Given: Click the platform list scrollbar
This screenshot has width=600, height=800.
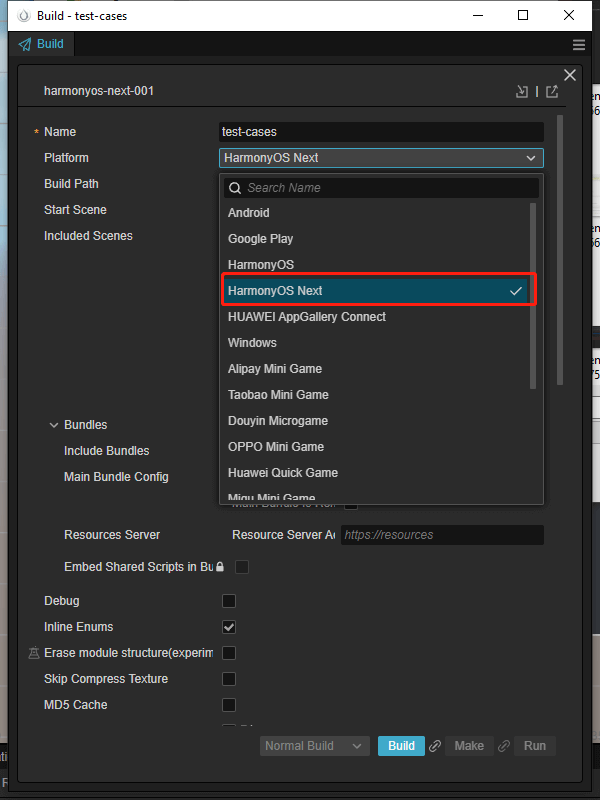Looking at the screenshot, I should point(533,296).
